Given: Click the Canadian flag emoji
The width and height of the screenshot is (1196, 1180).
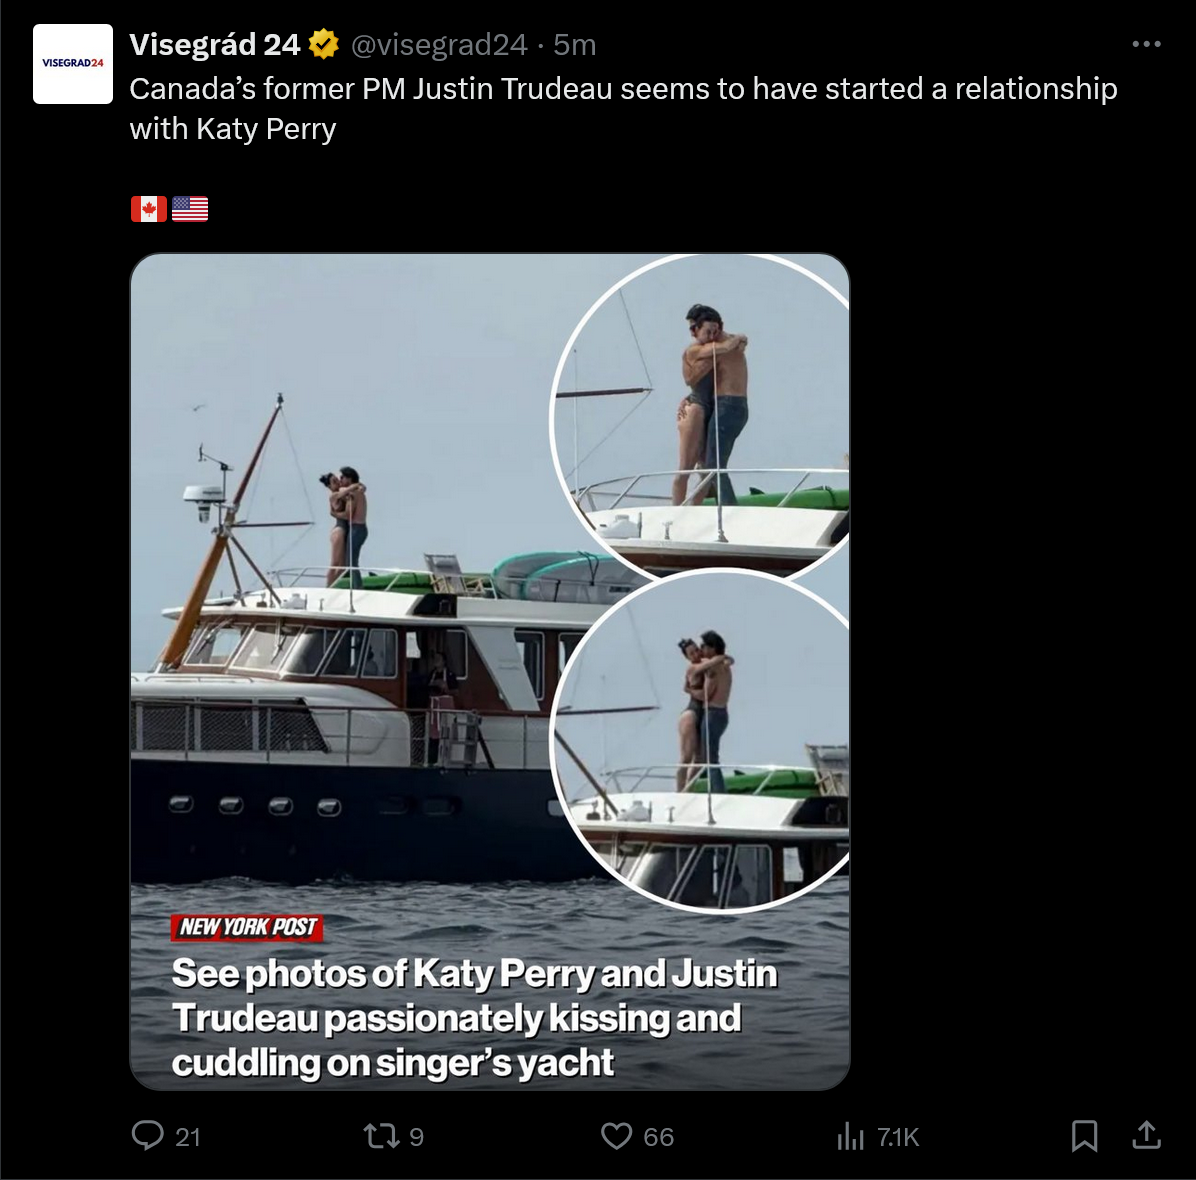Looking at the screenshot, I should tap(149, 208).
